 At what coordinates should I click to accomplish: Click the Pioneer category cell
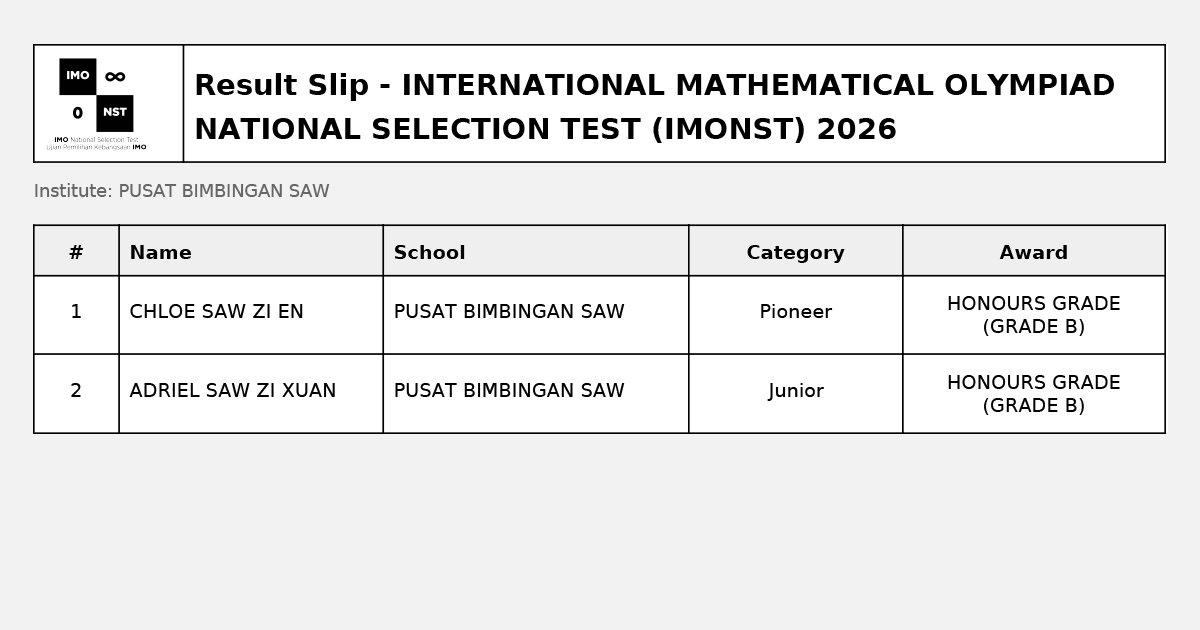pos(796,315)
